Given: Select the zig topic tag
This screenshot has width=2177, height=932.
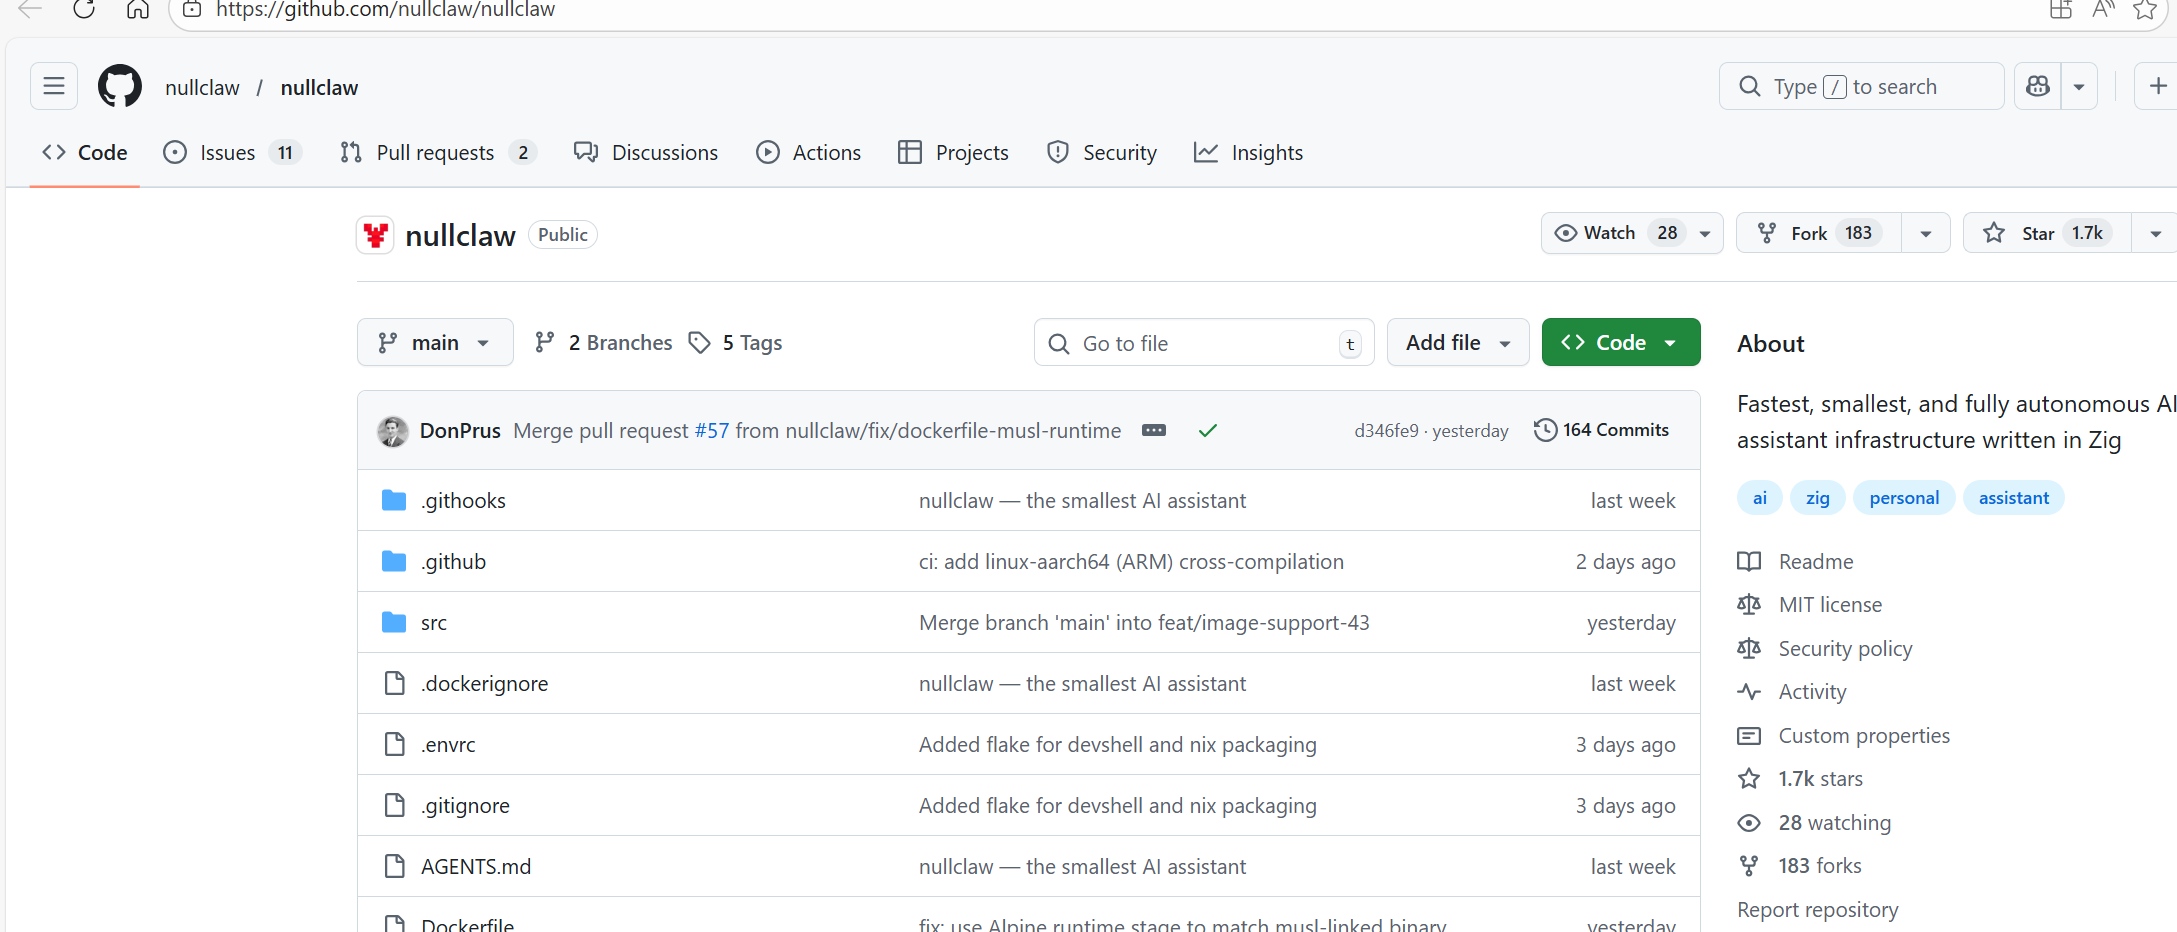Looking at the screenshot, I should pyautogui.click(x=1817, y=498).
